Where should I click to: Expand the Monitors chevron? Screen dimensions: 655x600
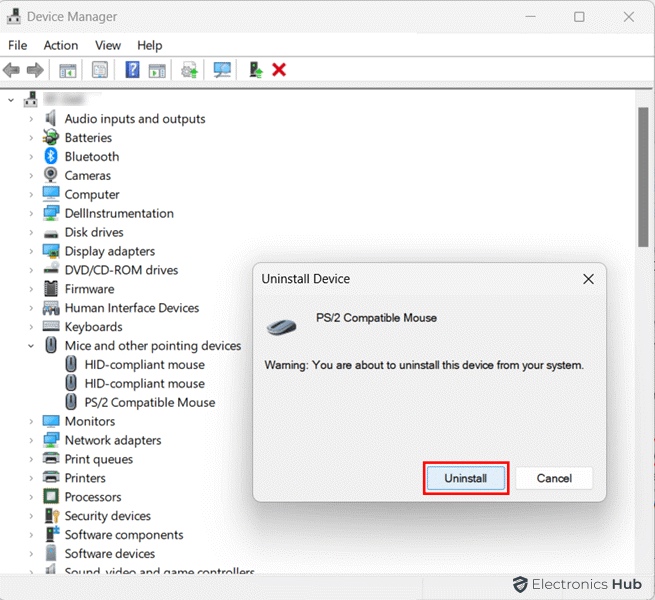31,422
